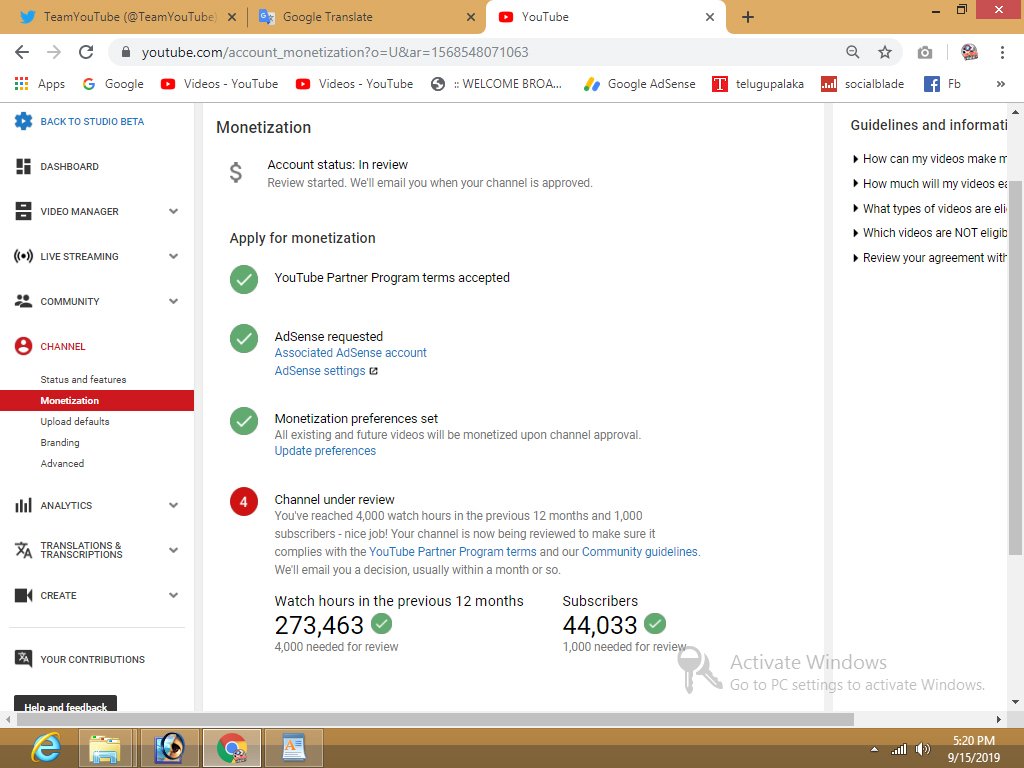
Task: Expand 'Which videos are NOT eligible' question
Action: (930, 232)
